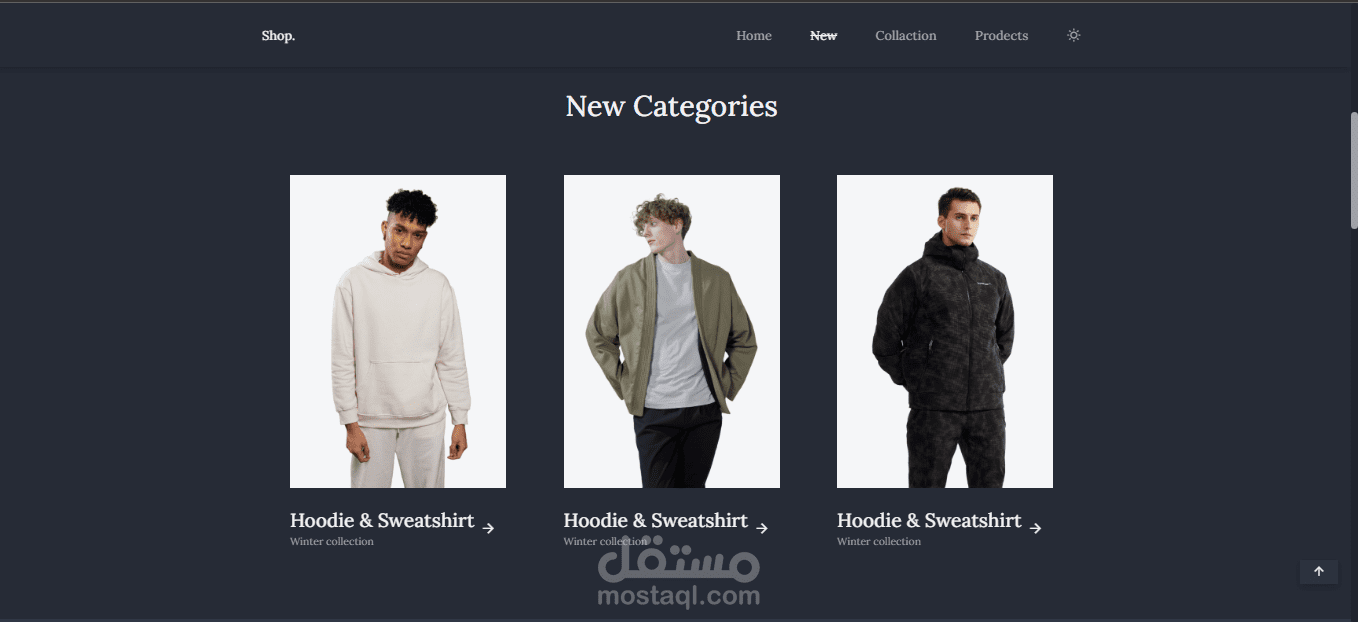The image size is (1358, 622).
Task: Click Winter collection text under third card
Action: (879, 541)
